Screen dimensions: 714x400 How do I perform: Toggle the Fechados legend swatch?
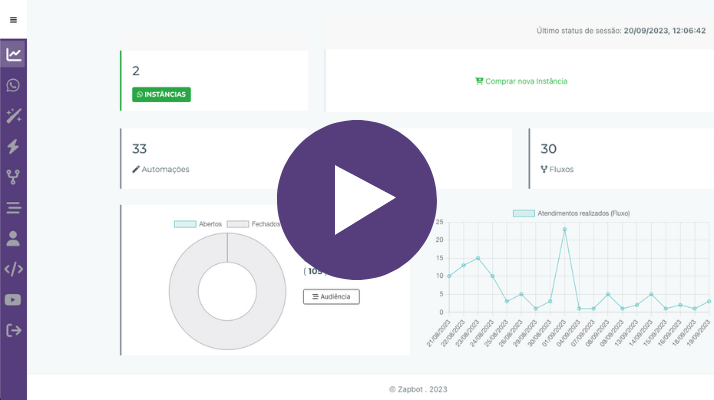[237, 224]
